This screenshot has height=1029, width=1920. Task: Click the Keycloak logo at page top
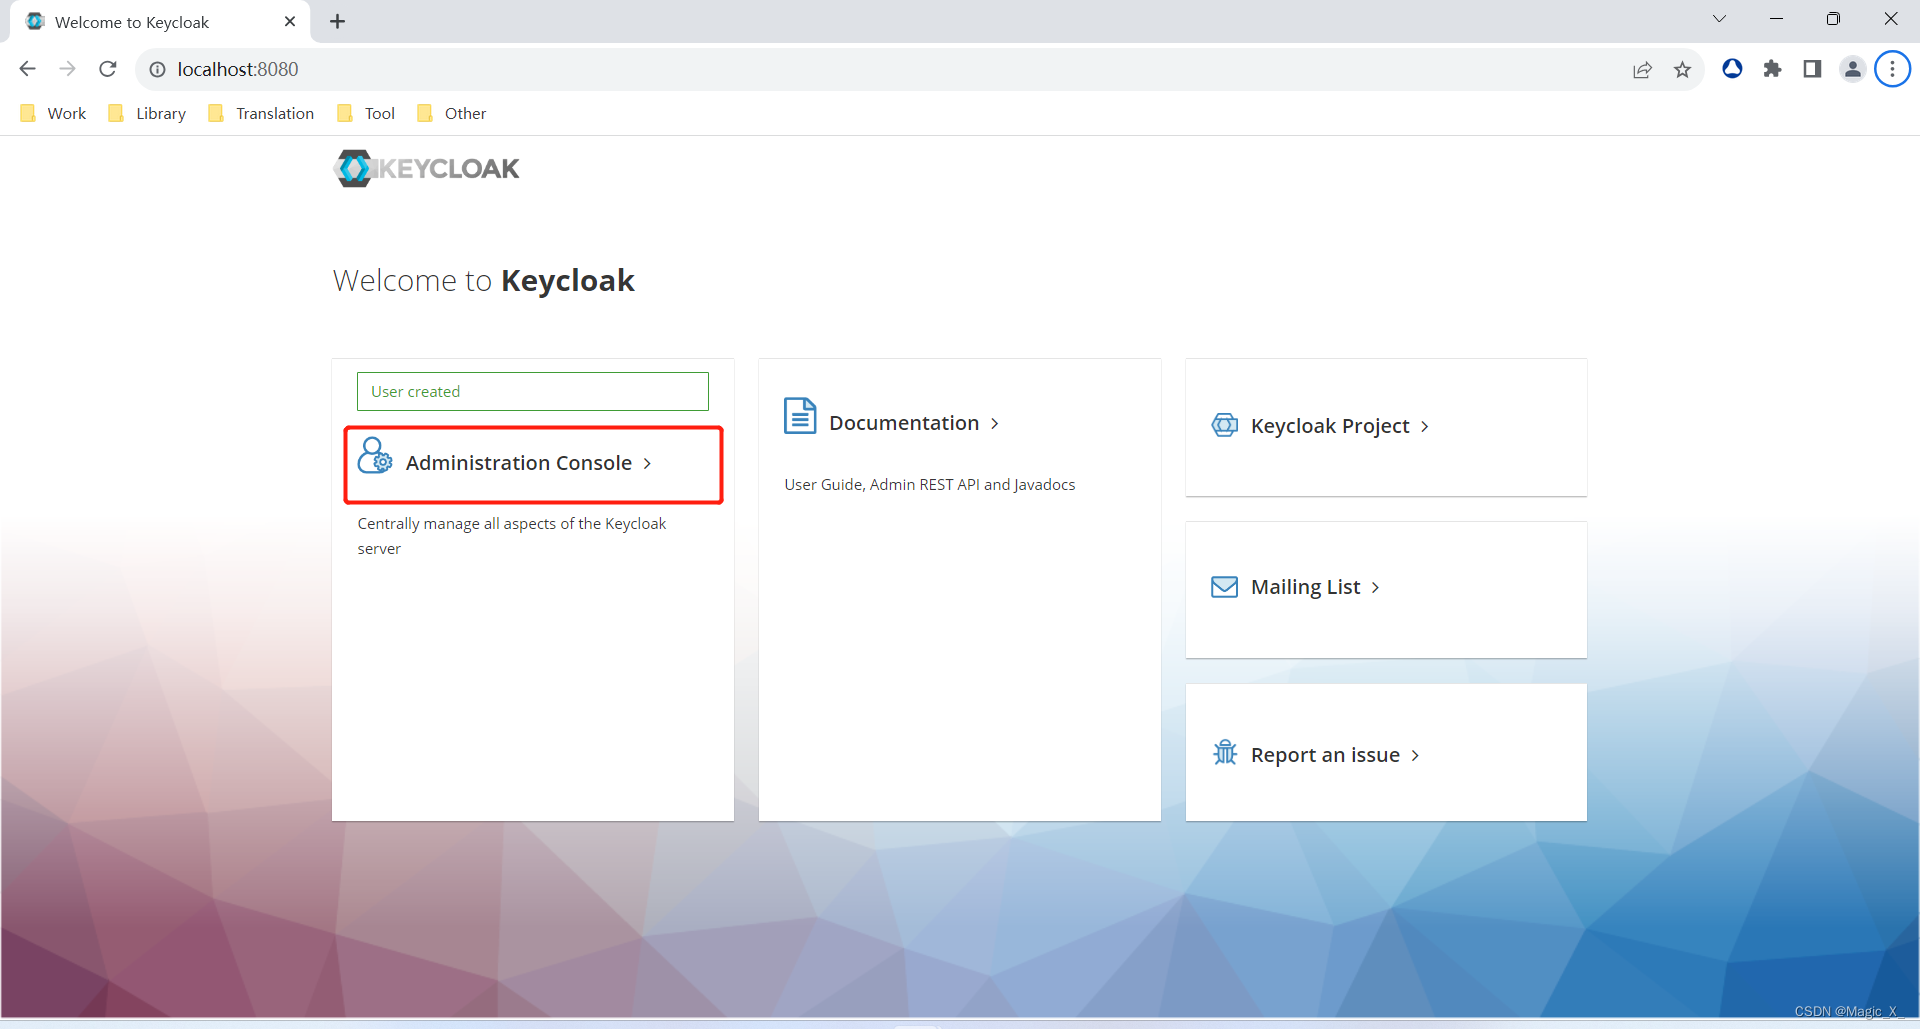pyautogui.click(x=426, y=168)
